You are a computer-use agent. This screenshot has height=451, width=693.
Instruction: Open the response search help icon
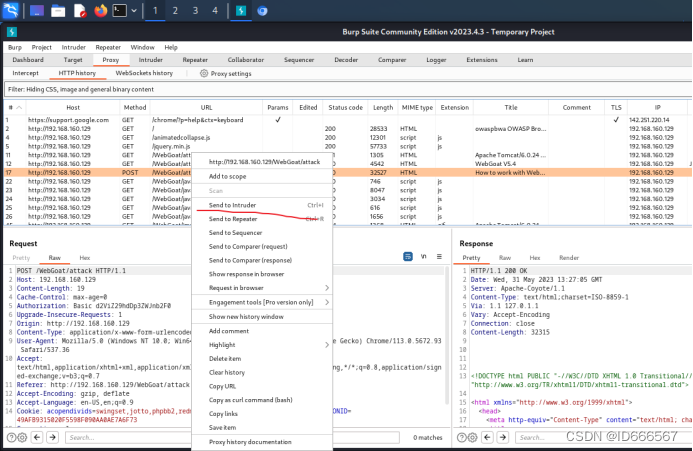461,438
